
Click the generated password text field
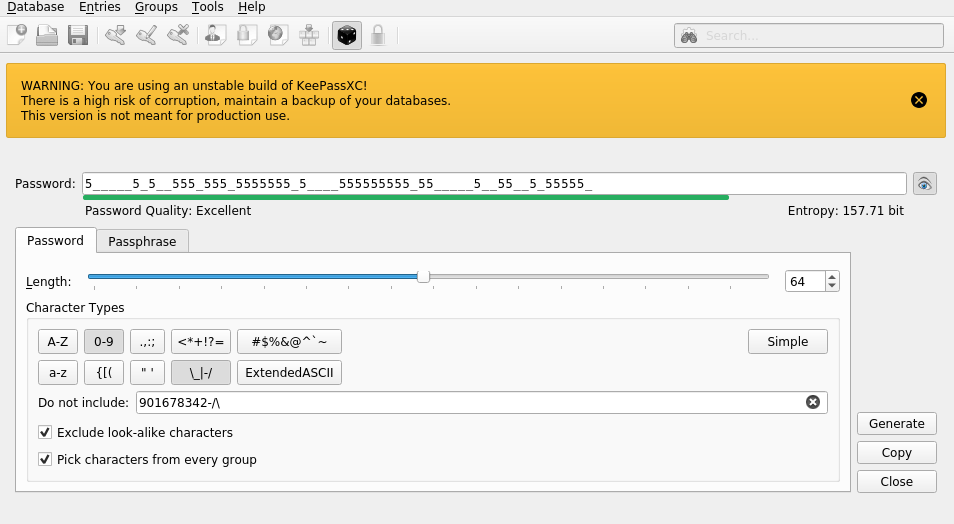pos(494,184)
